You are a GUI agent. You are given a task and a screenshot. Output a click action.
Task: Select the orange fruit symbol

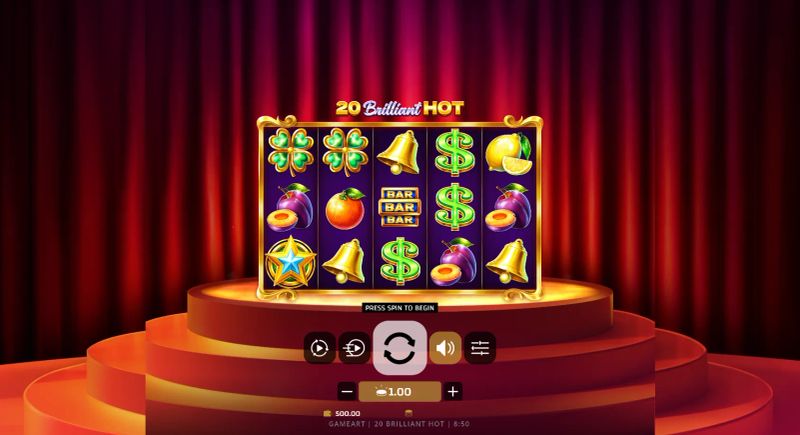[345, 208]
